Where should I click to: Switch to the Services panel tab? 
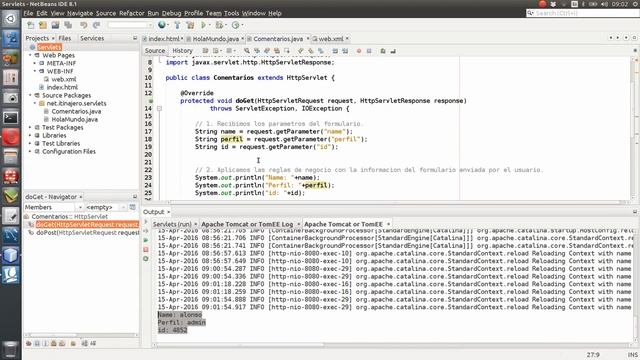point(92,38)
